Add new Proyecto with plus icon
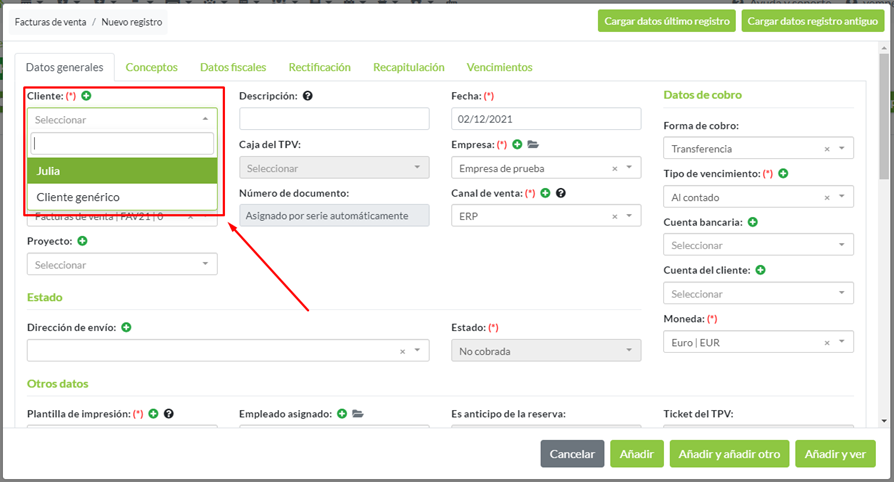The height and width of the screenshot is (482, 894). tap(82, 241)
